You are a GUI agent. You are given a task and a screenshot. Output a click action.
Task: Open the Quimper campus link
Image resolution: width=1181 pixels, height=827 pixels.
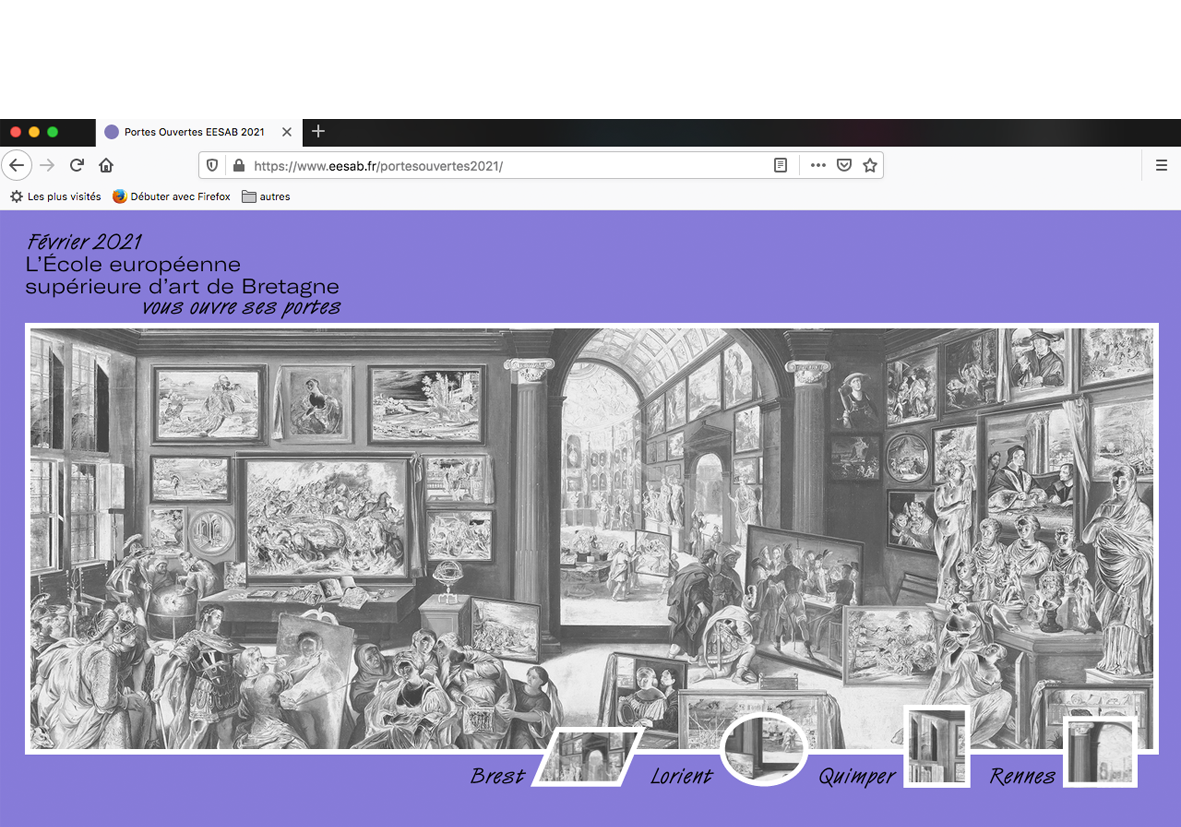[857, 777]
